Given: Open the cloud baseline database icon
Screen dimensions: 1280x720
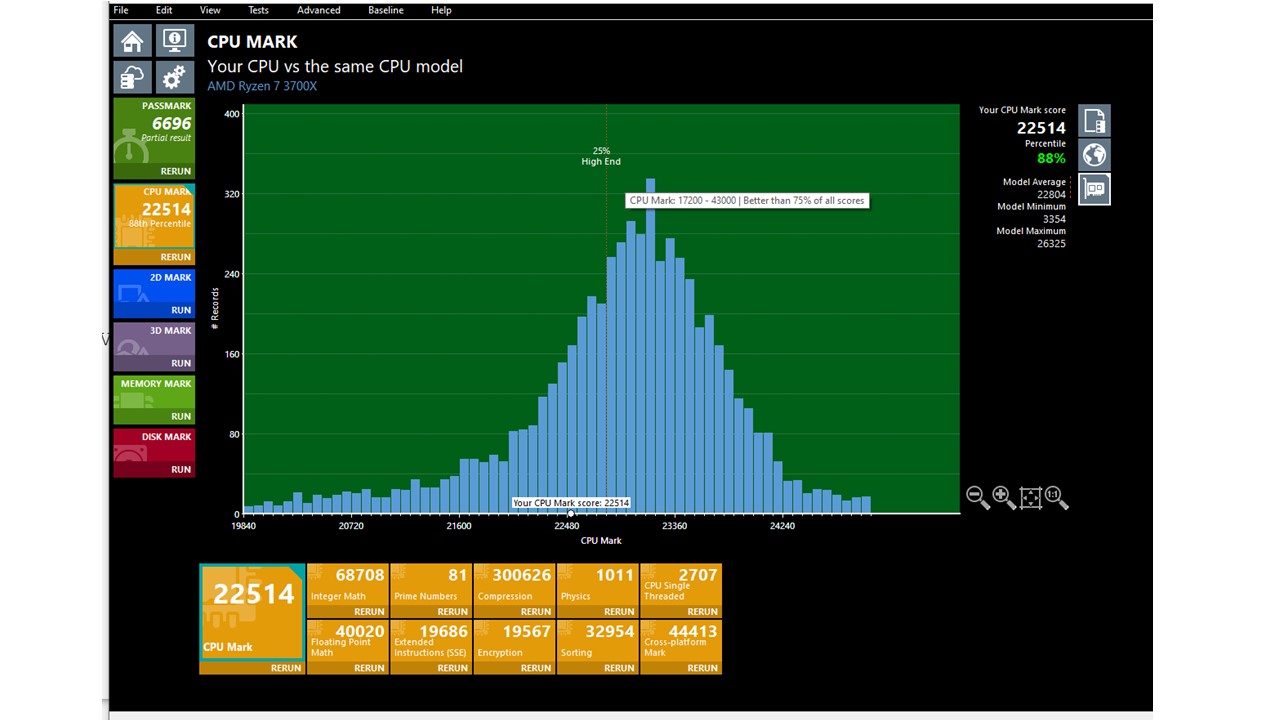Looking at the screenshot, I should tap(132, 77).
